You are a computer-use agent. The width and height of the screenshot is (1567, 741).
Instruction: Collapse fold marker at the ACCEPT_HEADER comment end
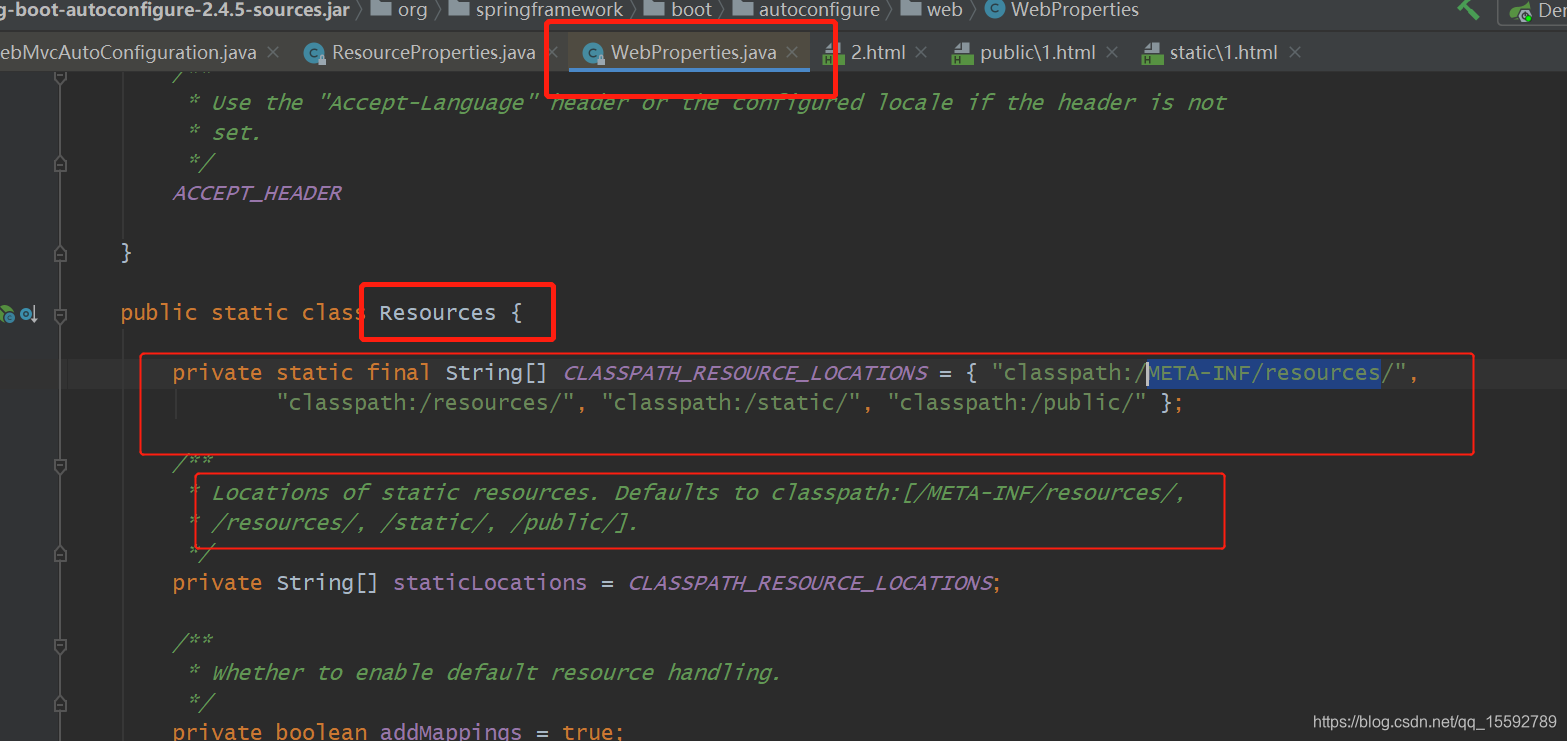click(60, 163)
